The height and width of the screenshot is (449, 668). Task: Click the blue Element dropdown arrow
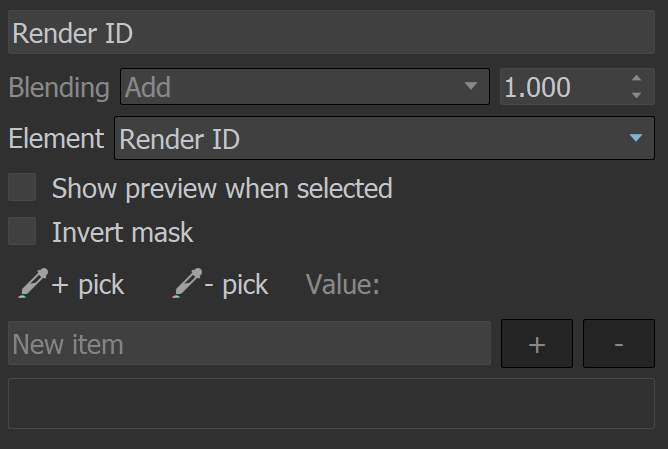point(636,138)
